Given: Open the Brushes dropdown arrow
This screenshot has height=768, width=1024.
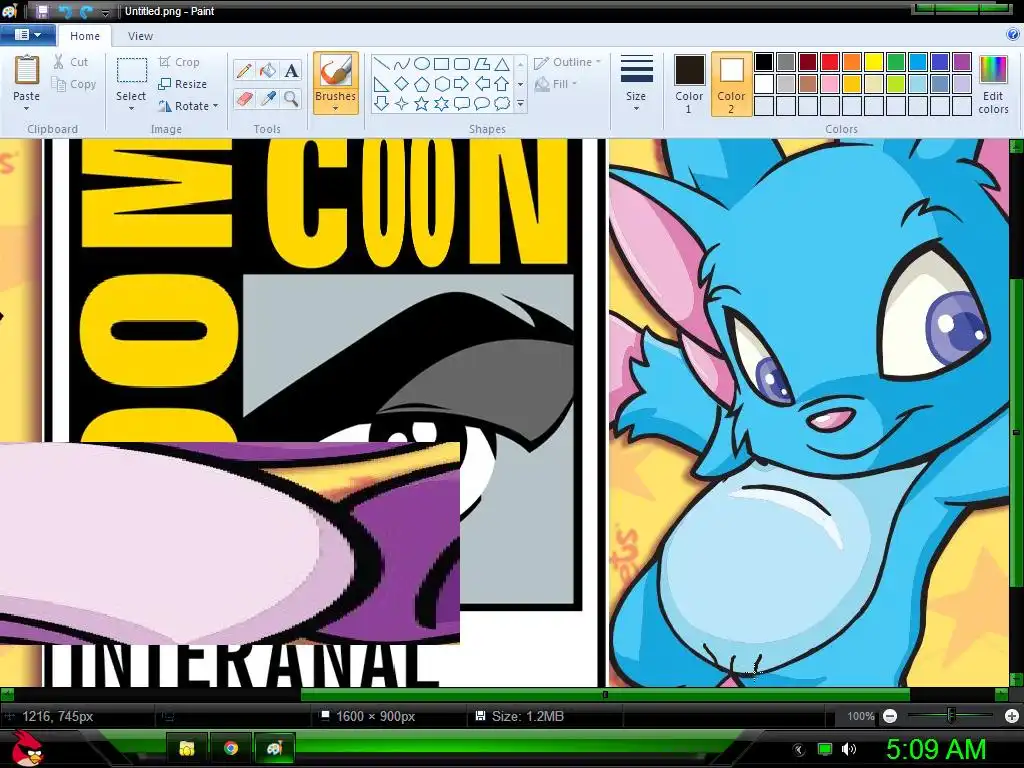Looking at the screenshot, I should (x=335, y=108).
